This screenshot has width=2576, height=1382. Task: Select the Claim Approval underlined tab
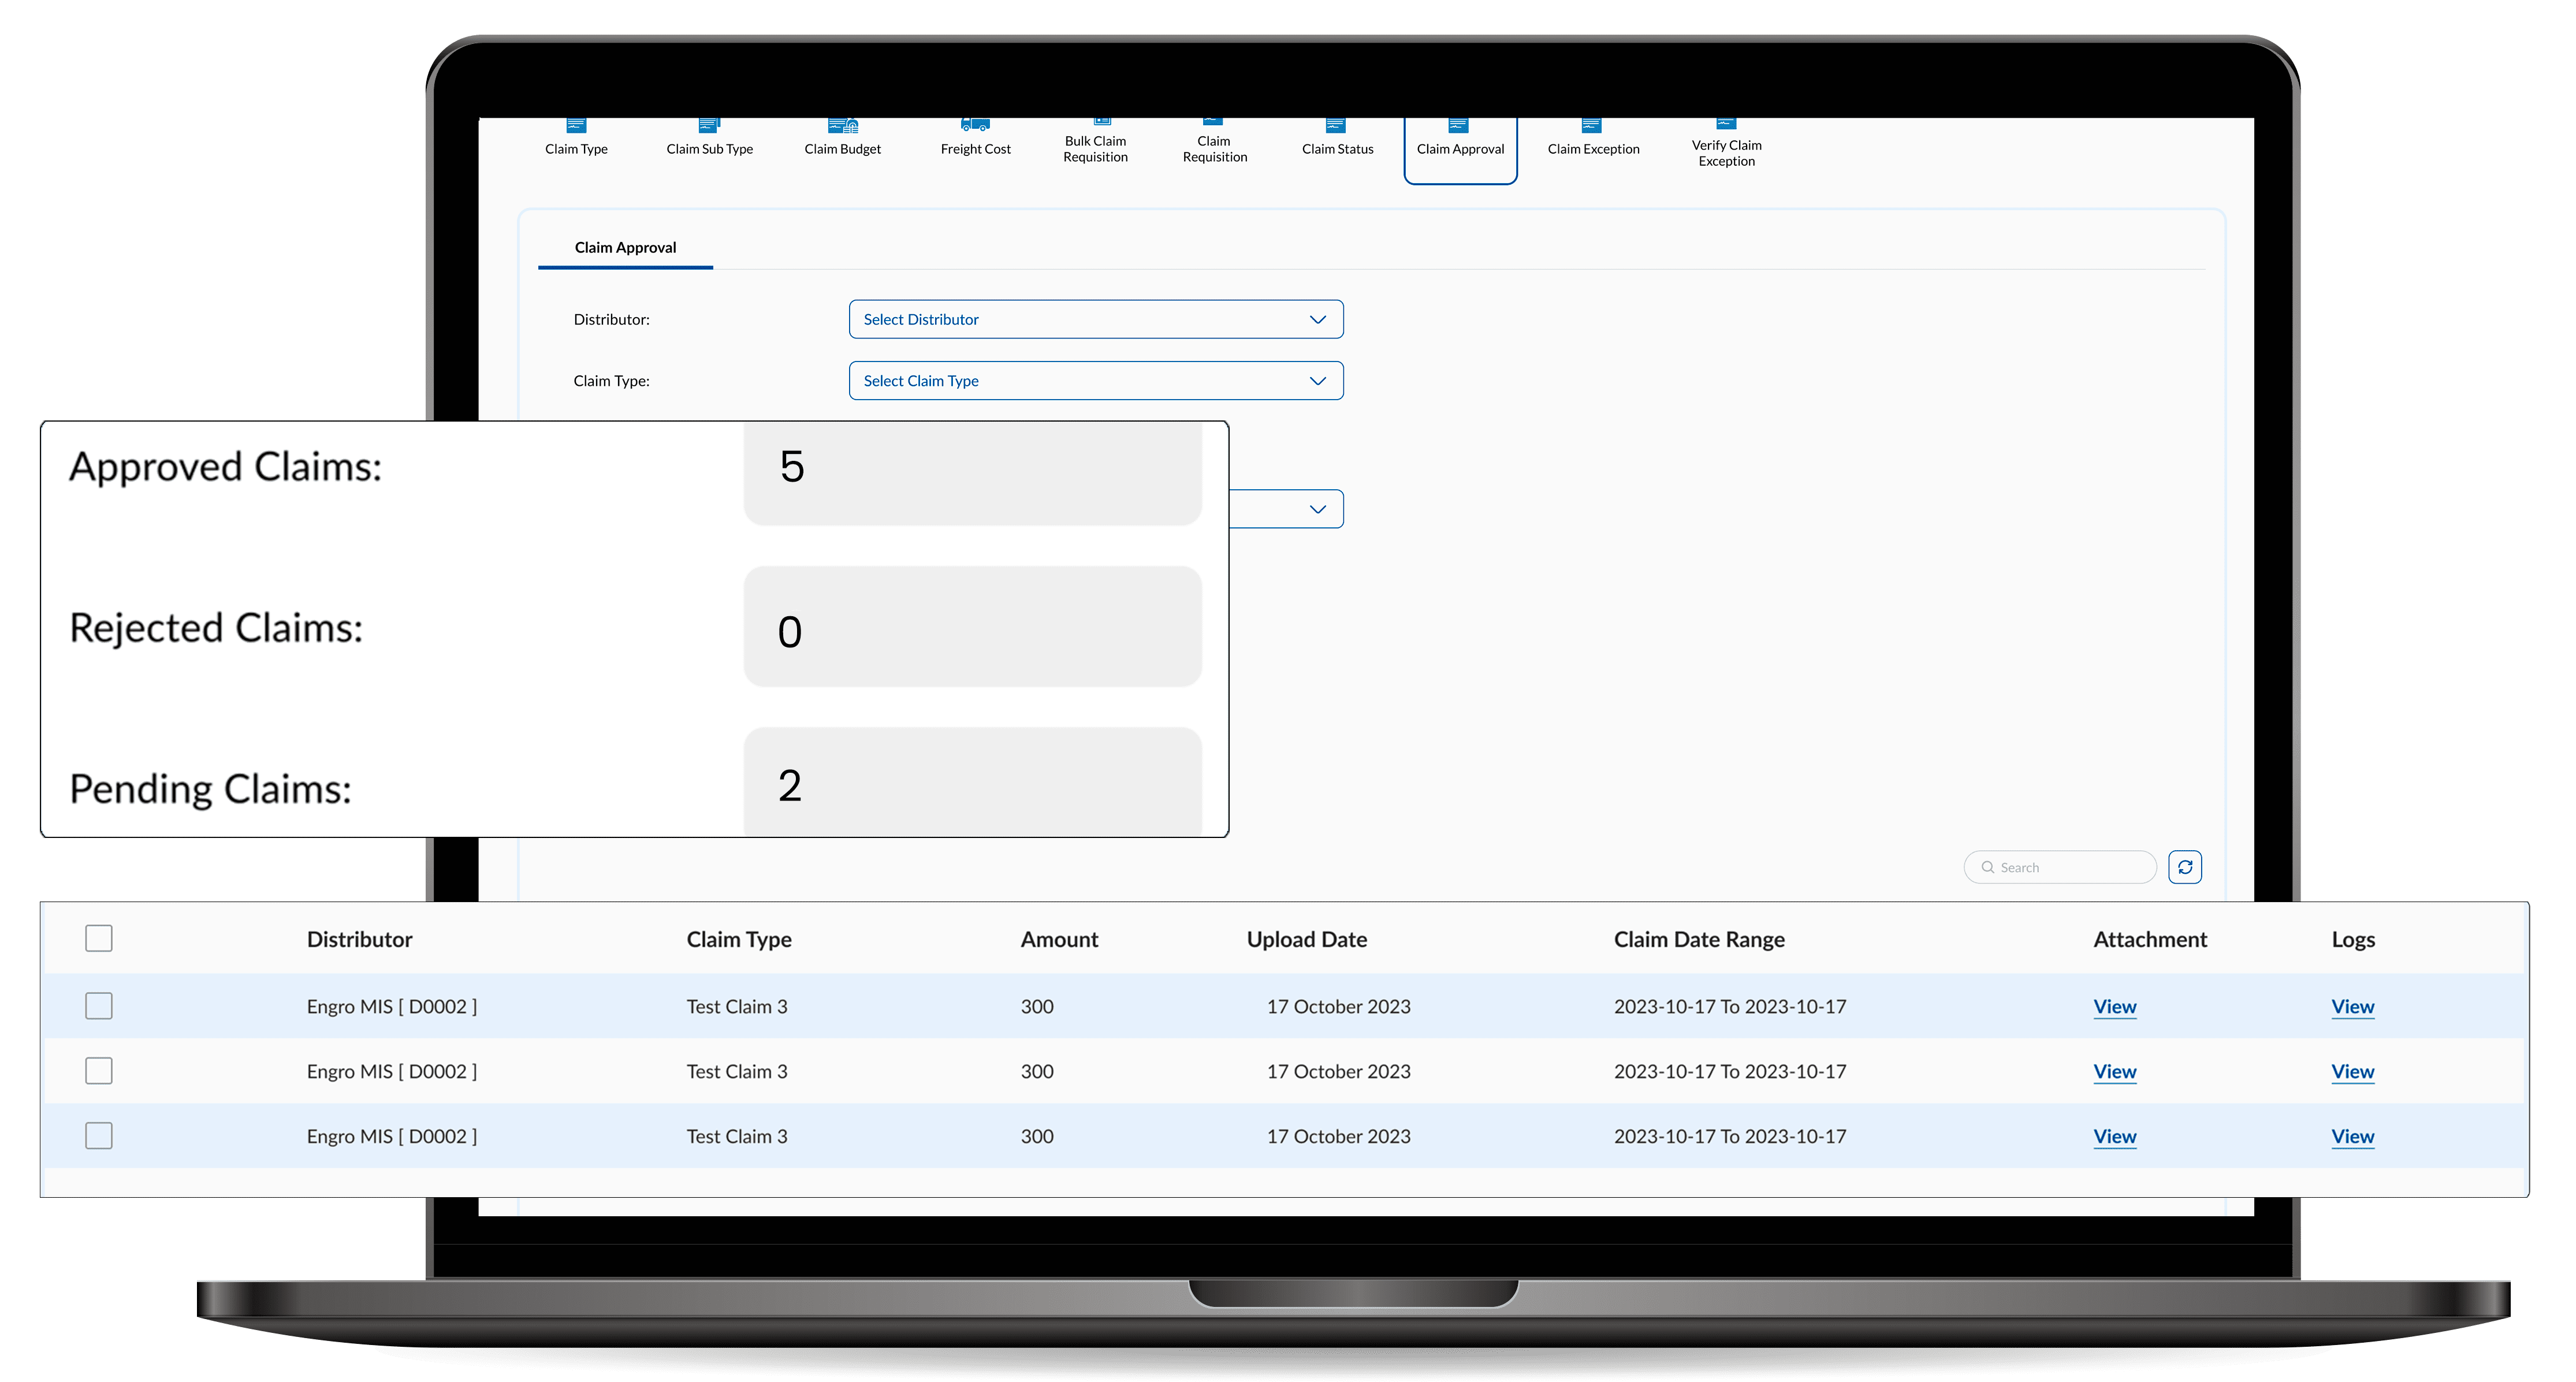click(x=625, y=247)
